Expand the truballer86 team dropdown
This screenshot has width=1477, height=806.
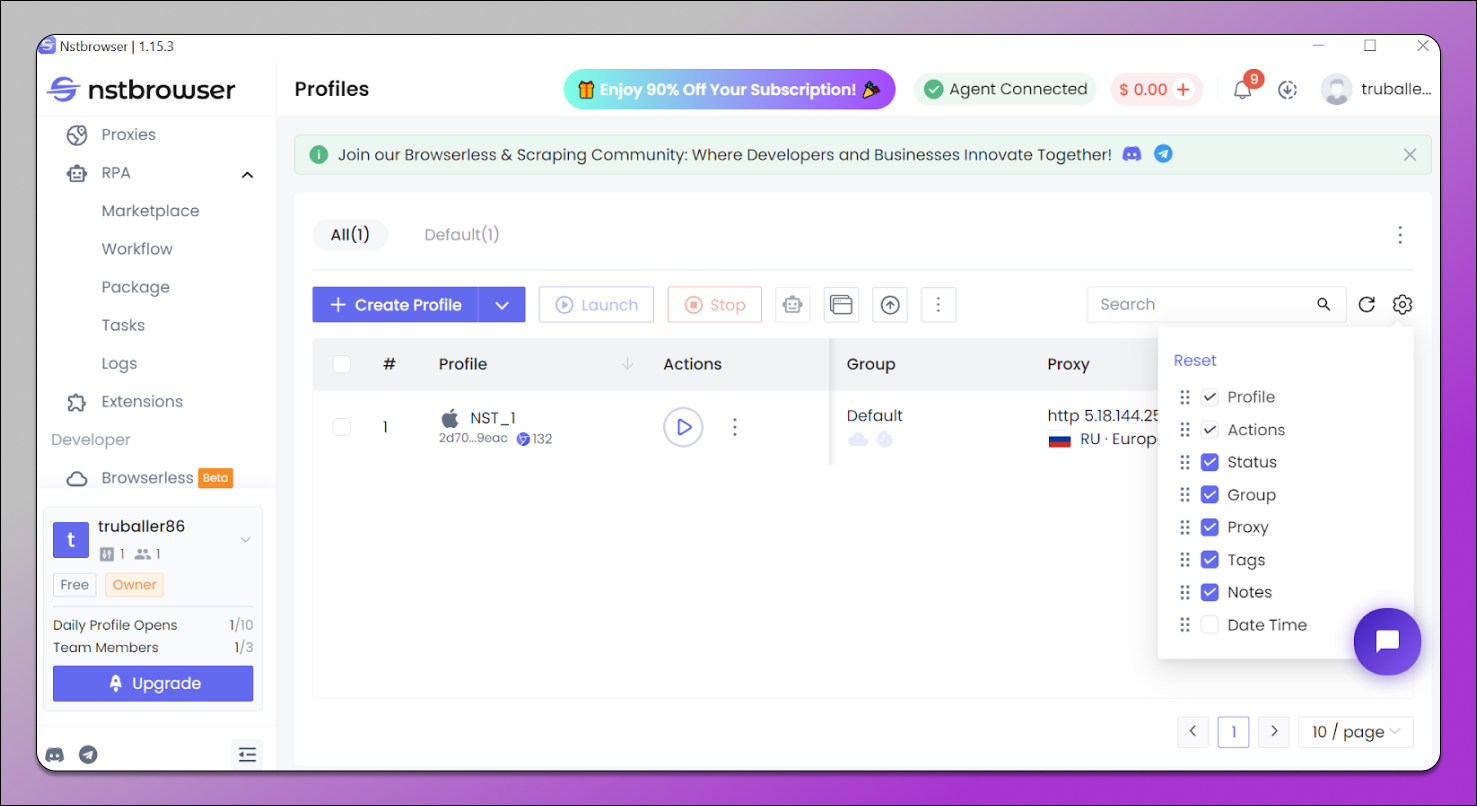(245, 540)
